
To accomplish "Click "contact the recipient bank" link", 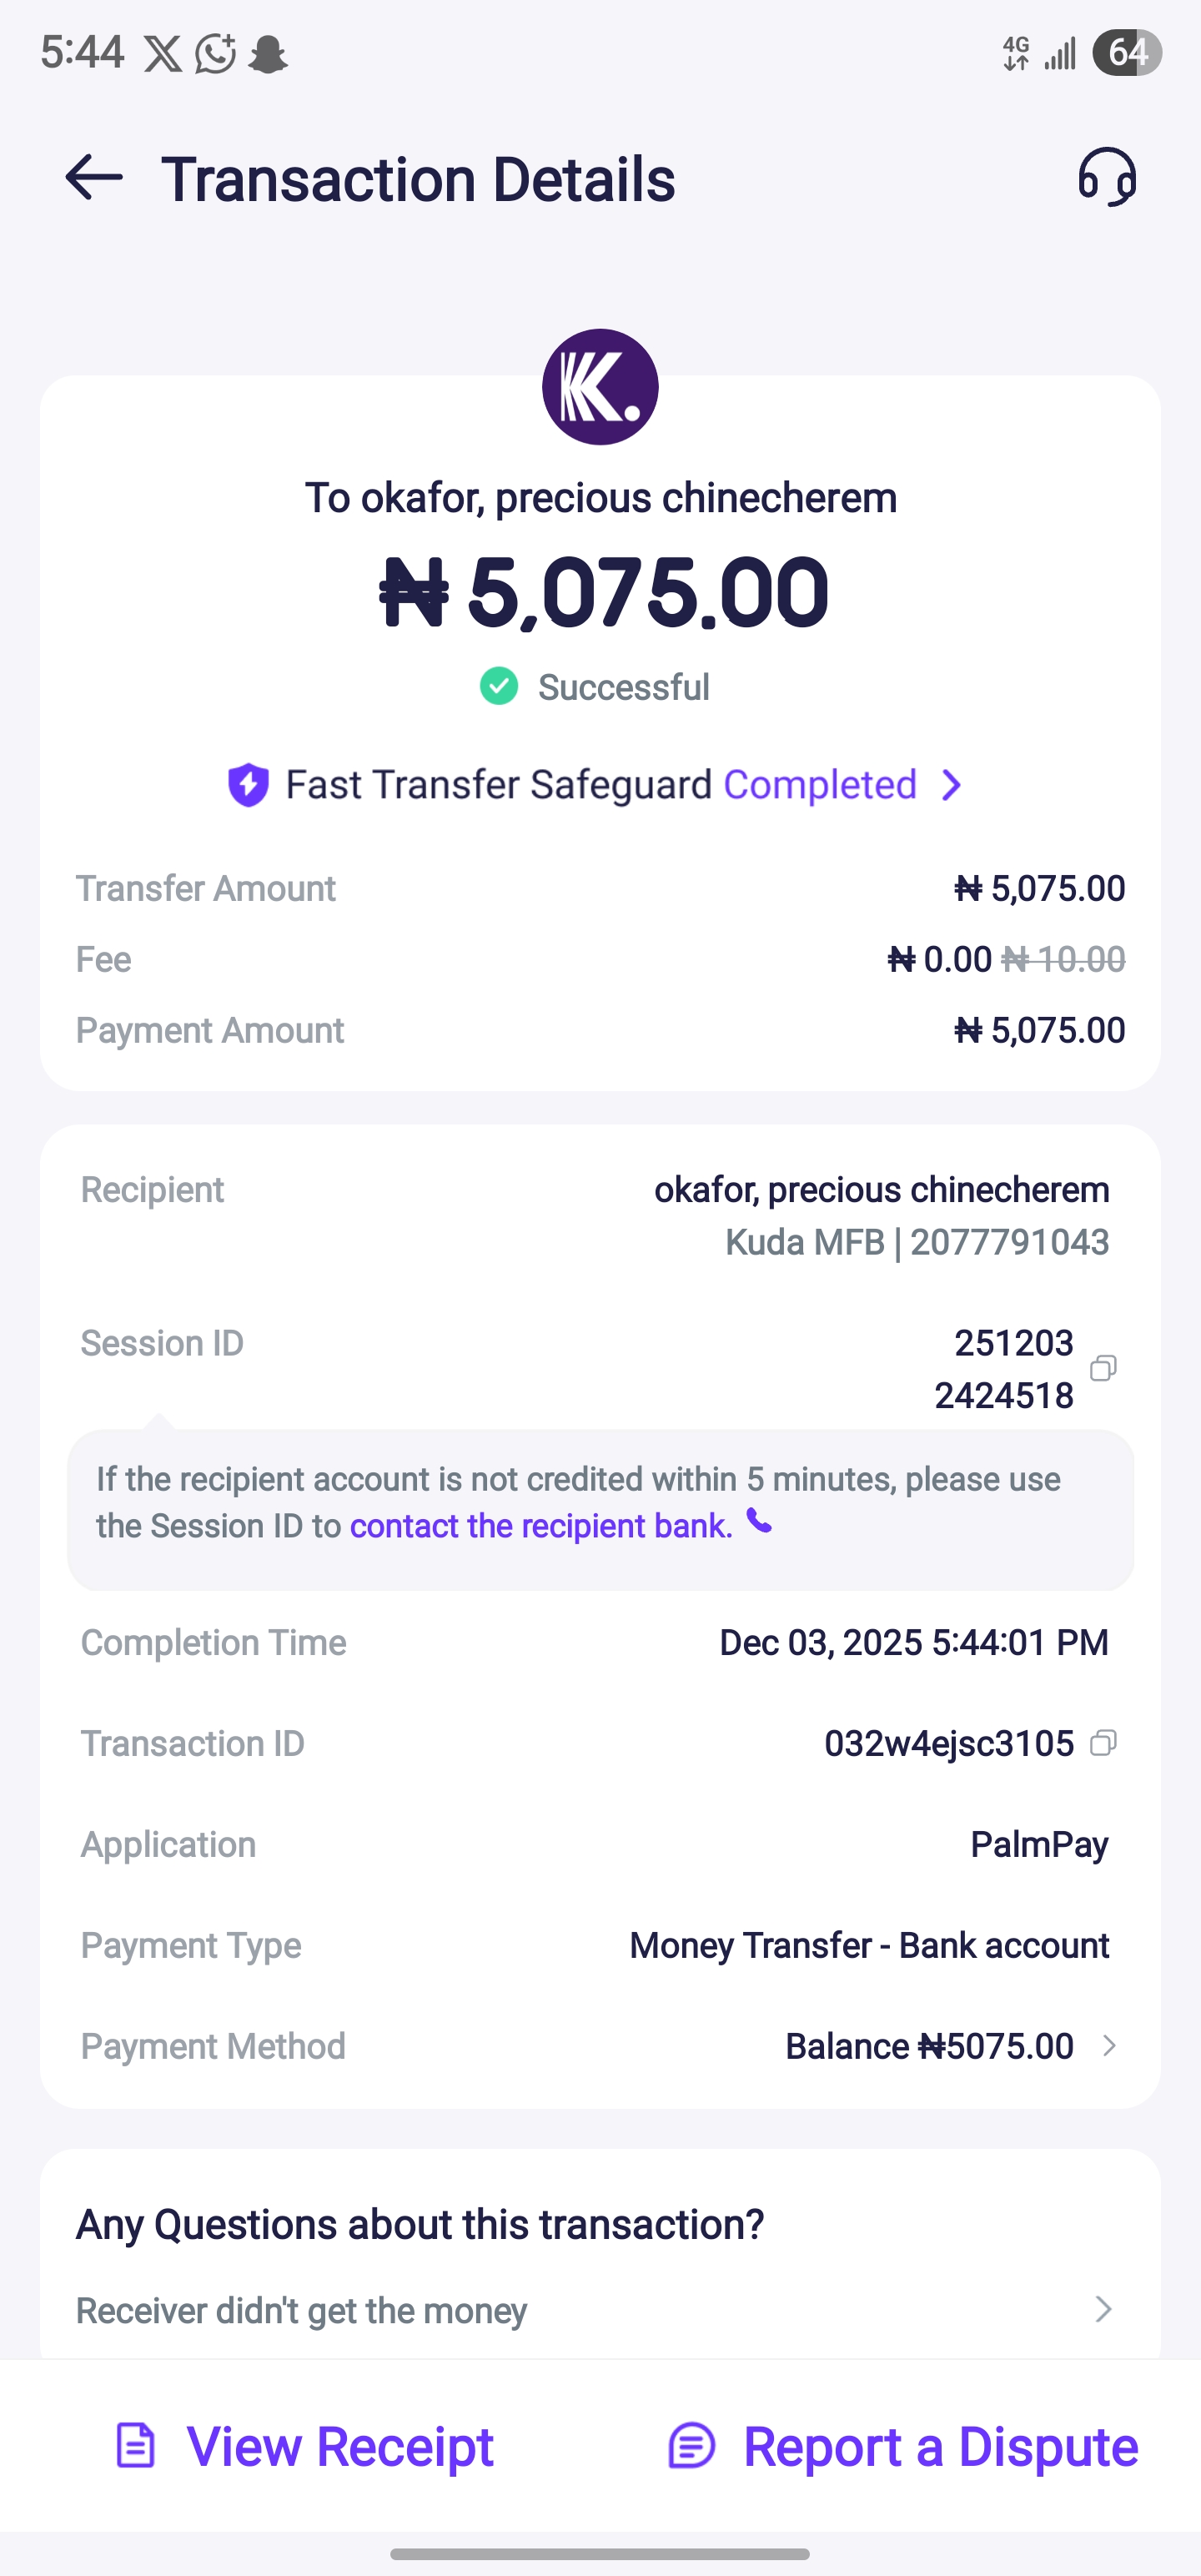I will [541, 1526].
